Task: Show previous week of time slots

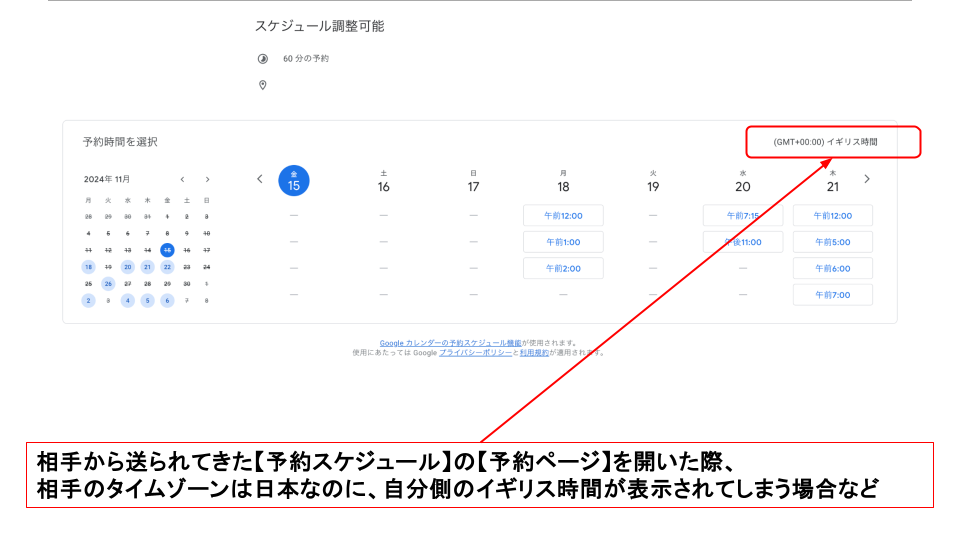Action: 260,179
